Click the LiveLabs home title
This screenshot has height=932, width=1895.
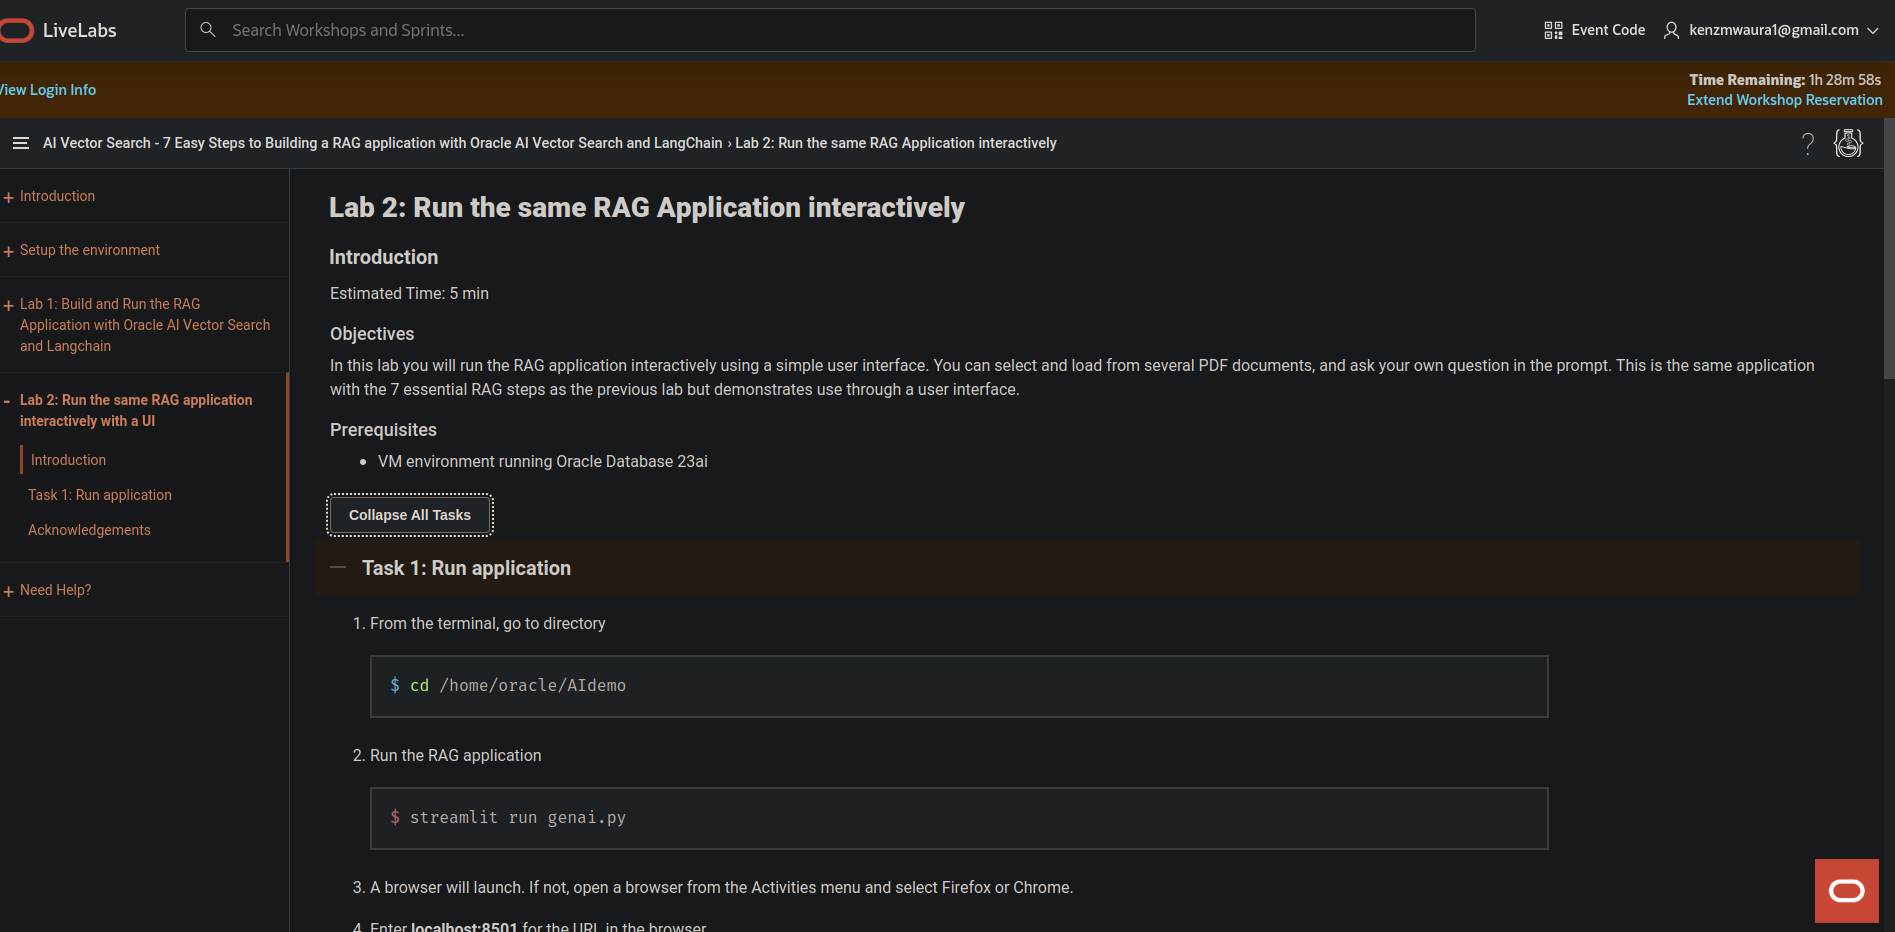tap(80, 30)
